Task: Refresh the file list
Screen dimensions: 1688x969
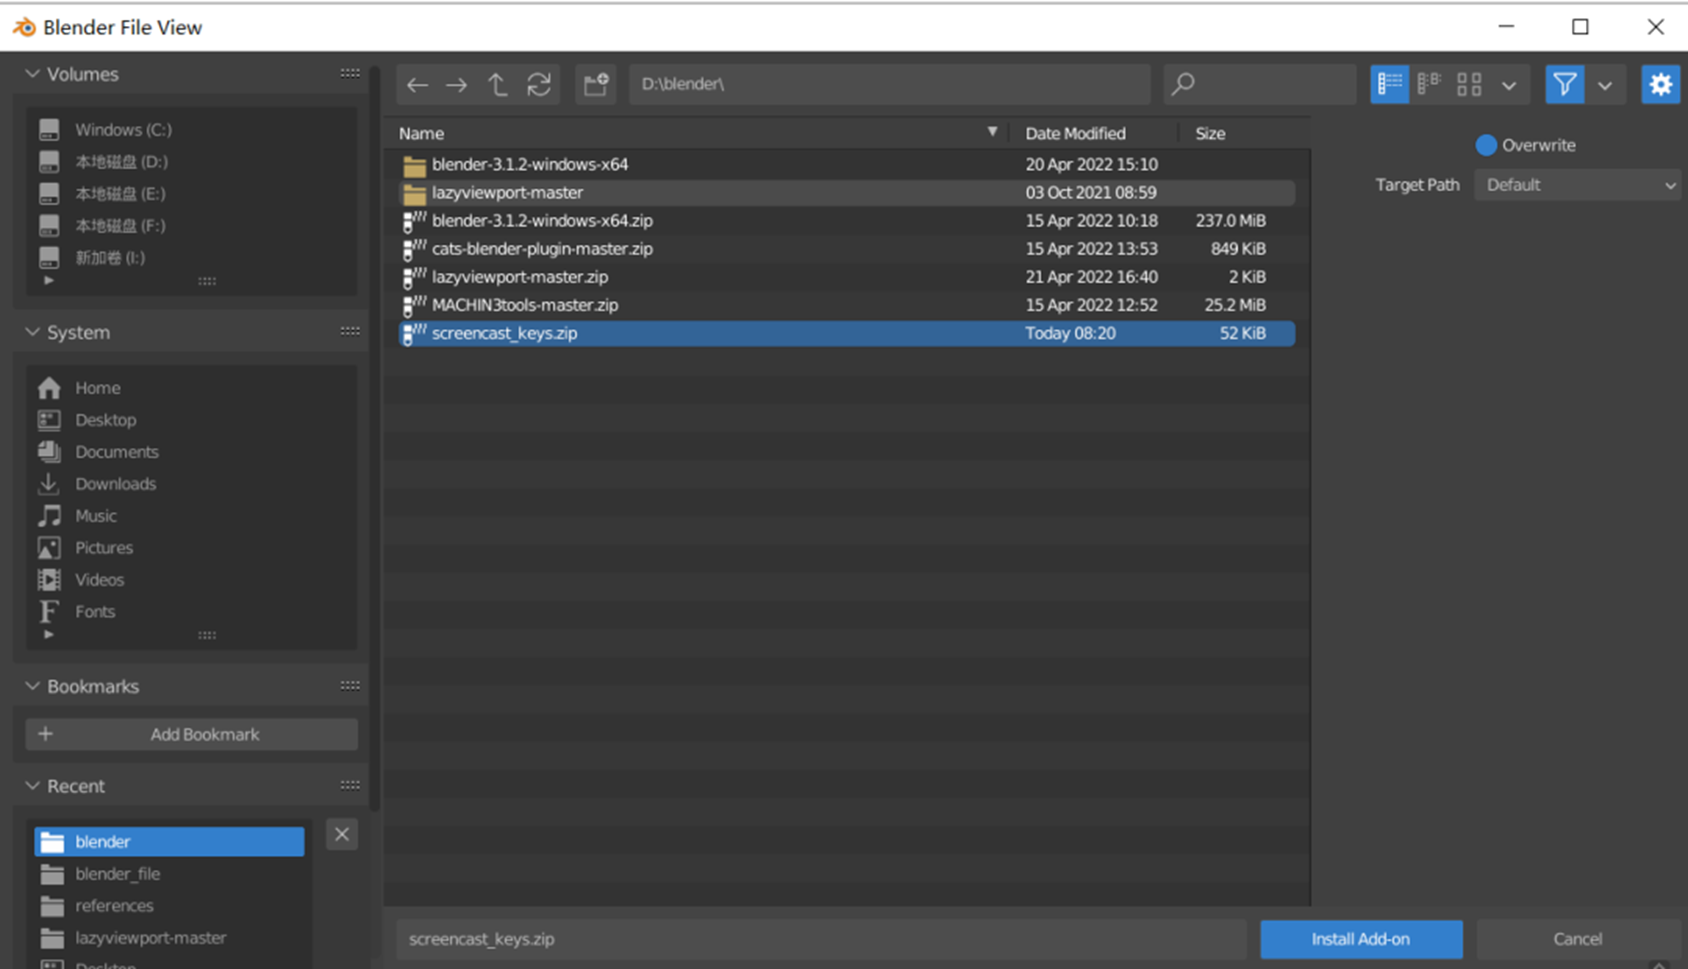Action: (540, 84)
